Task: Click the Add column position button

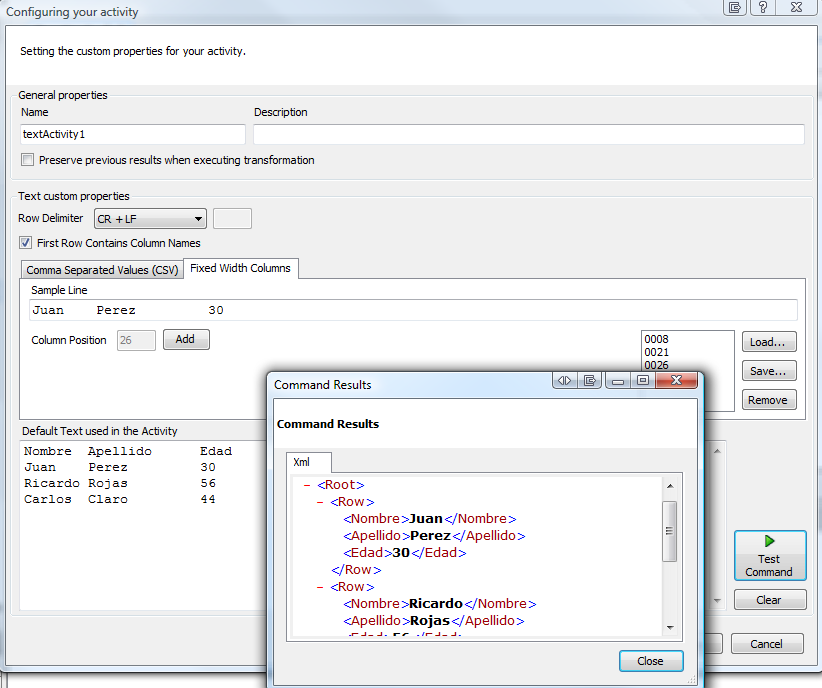Action: (186, 339)
